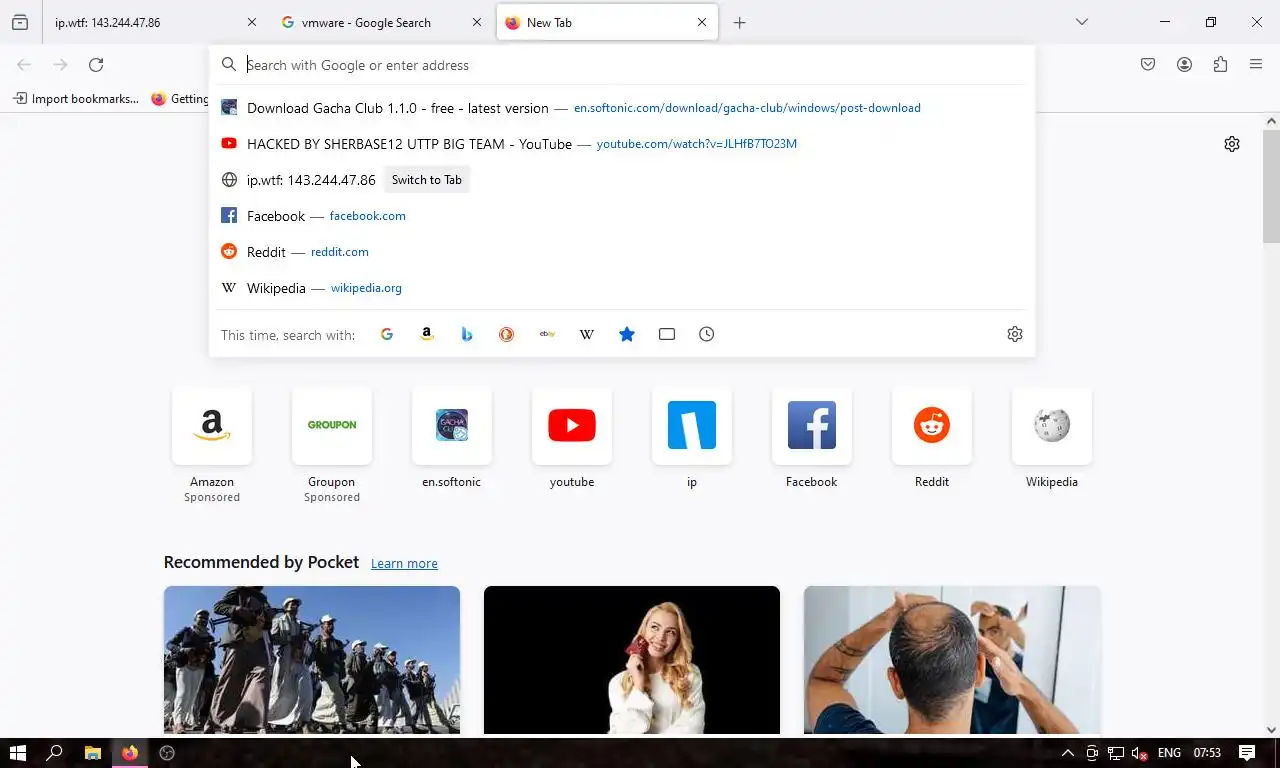Search this time with DuckDuckGo icon
Image resolution: width=1280 pixels, height=768 pixels.
tap(507, 334)
